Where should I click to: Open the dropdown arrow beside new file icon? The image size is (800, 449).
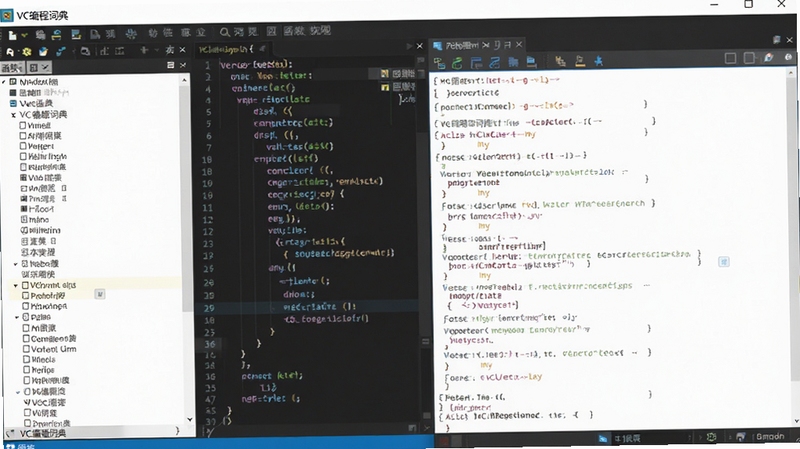click(23, 36)
